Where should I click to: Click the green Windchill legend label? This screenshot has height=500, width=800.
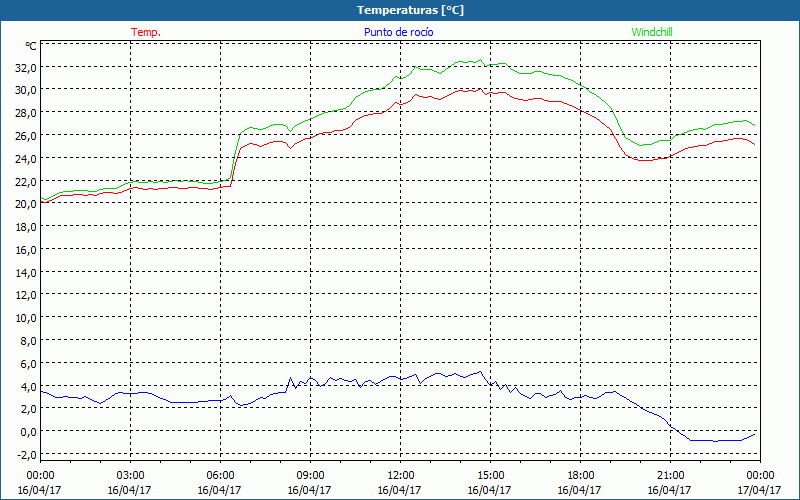652,32
